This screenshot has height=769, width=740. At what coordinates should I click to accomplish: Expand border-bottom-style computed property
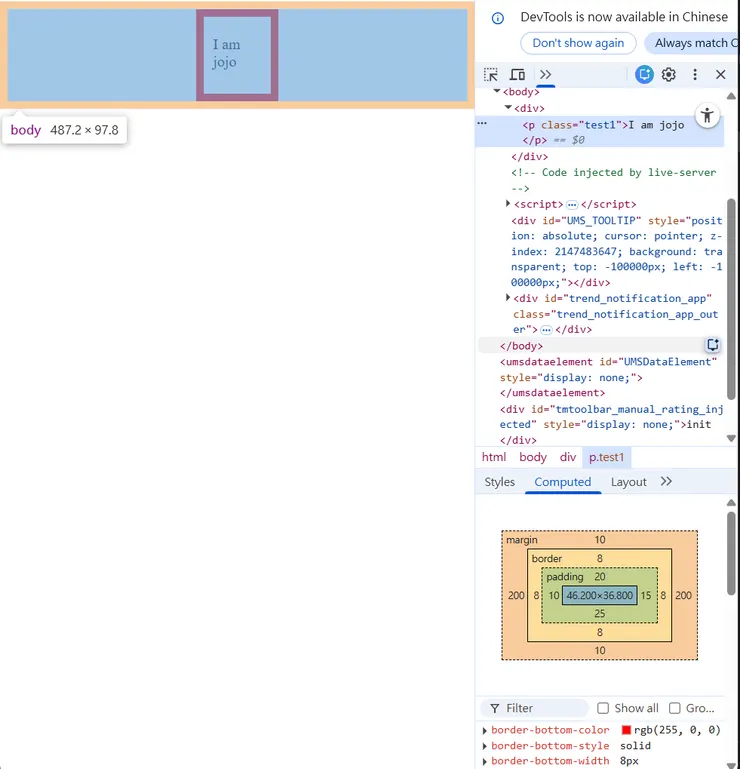click(485, 746)
